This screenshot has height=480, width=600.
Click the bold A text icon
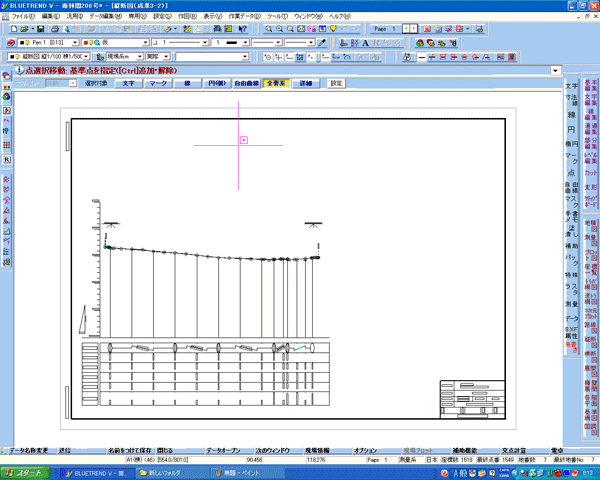(x=365, y=43)
